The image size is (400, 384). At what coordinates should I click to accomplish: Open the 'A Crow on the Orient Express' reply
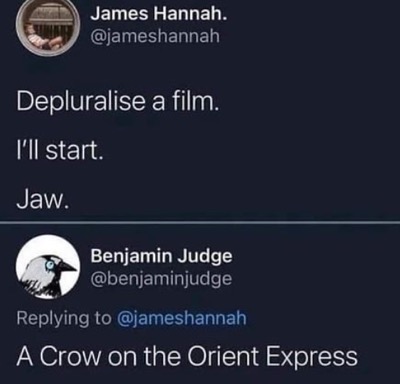click(x=187, y=356)
